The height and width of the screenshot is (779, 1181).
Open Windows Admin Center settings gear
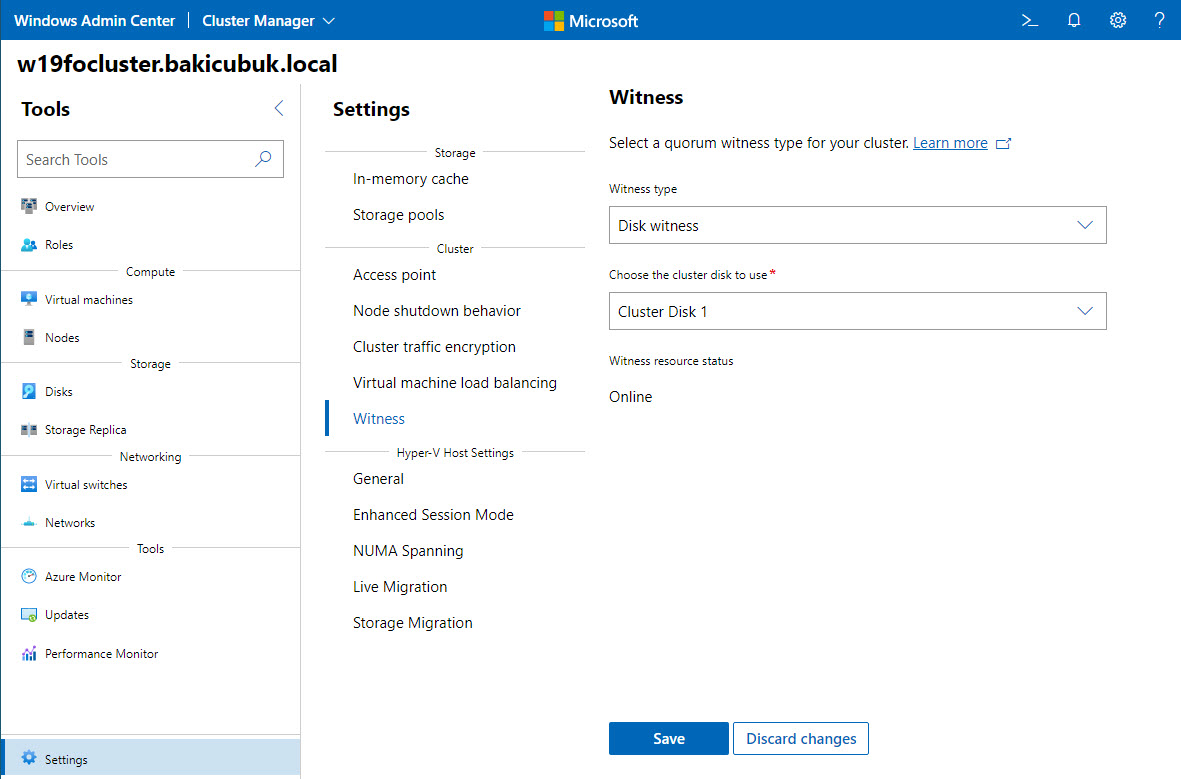1118,20
